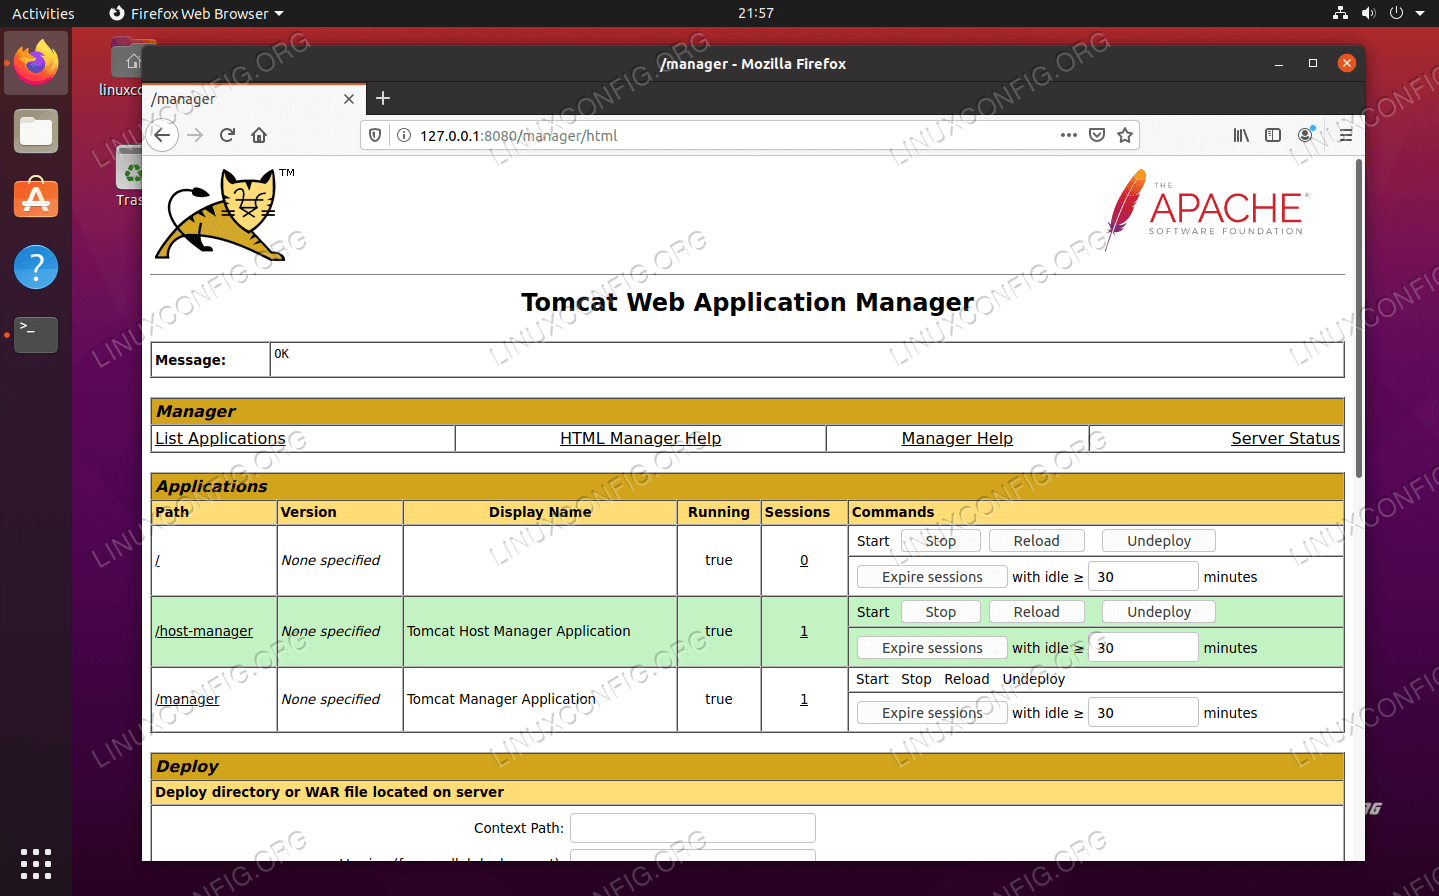This screenshot has height=896, width=1439.
Task: Click sessions count 1 for /manager
Action: coord(804,699)
